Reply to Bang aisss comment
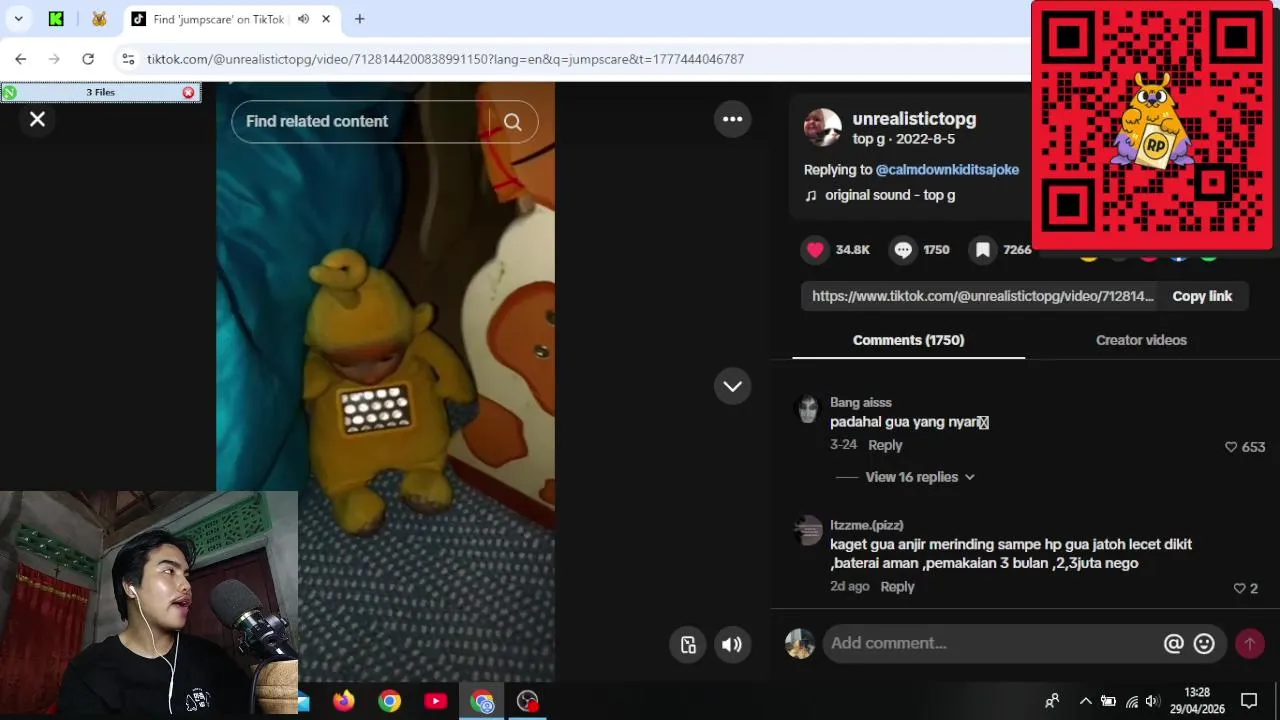The width and height of the screenshot is (1280, 720). click(x=885, y=445)
